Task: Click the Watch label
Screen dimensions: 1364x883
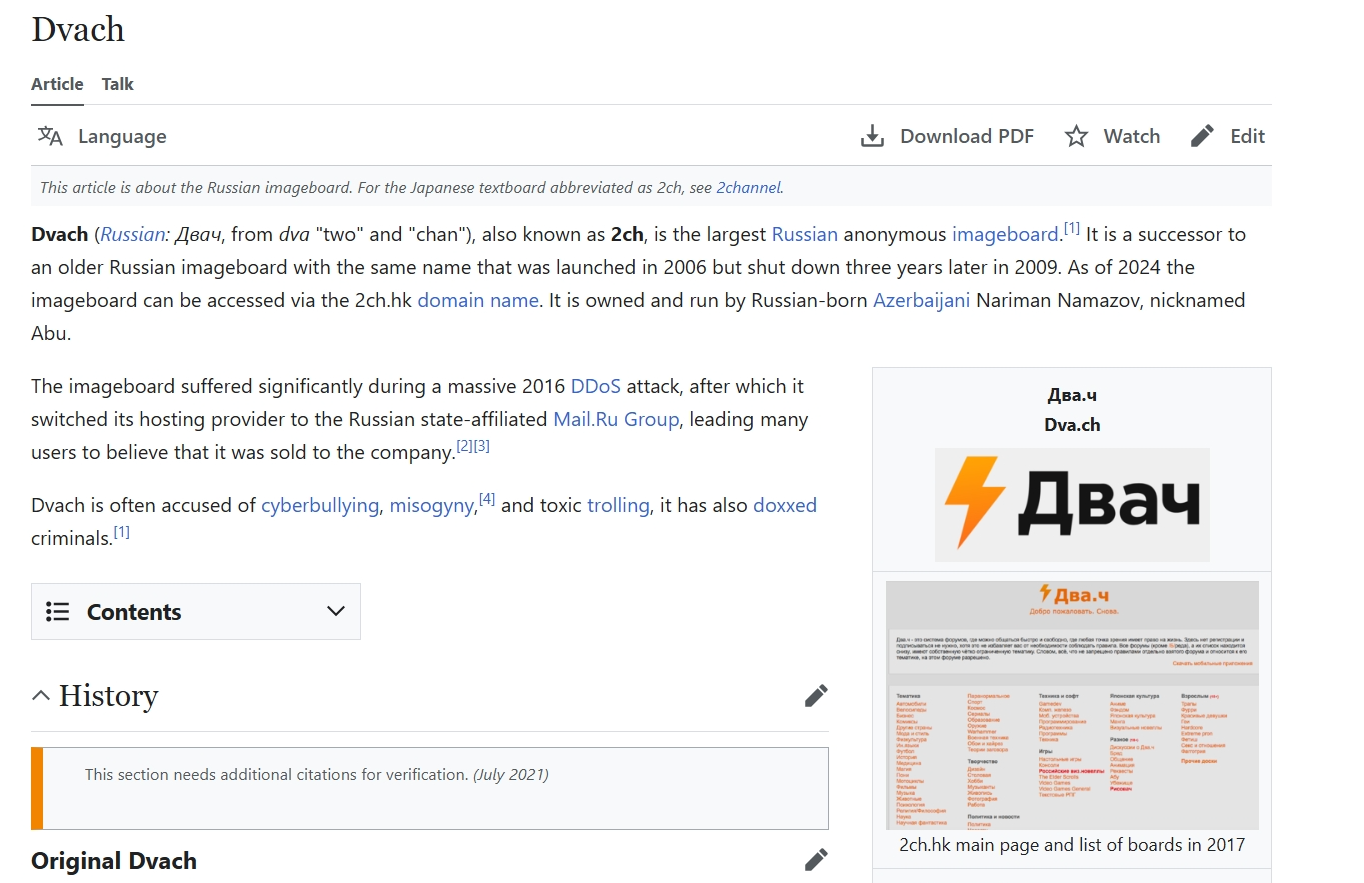Action: [x=1132, y=136]
